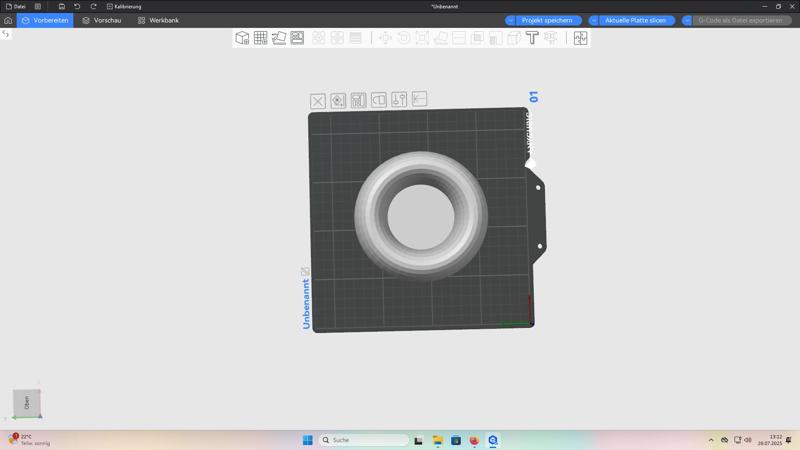Click the Arrange all objects icon
Image resolution: width=800 pixels, height=450 pixels.
297,38
